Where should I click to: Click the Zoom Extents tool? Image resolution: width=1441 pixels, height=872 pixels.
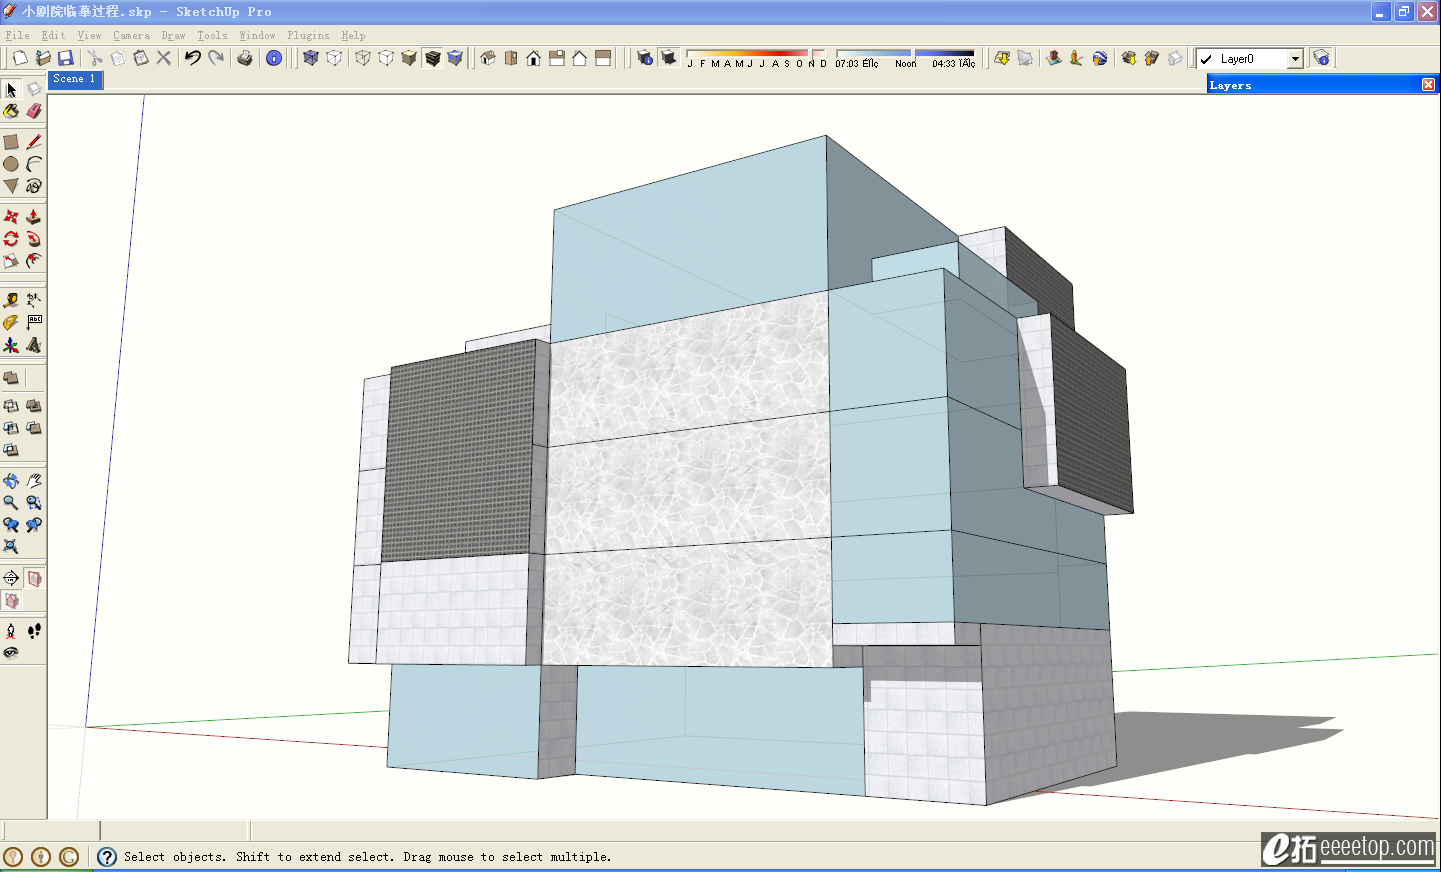(x=11, y=547)
